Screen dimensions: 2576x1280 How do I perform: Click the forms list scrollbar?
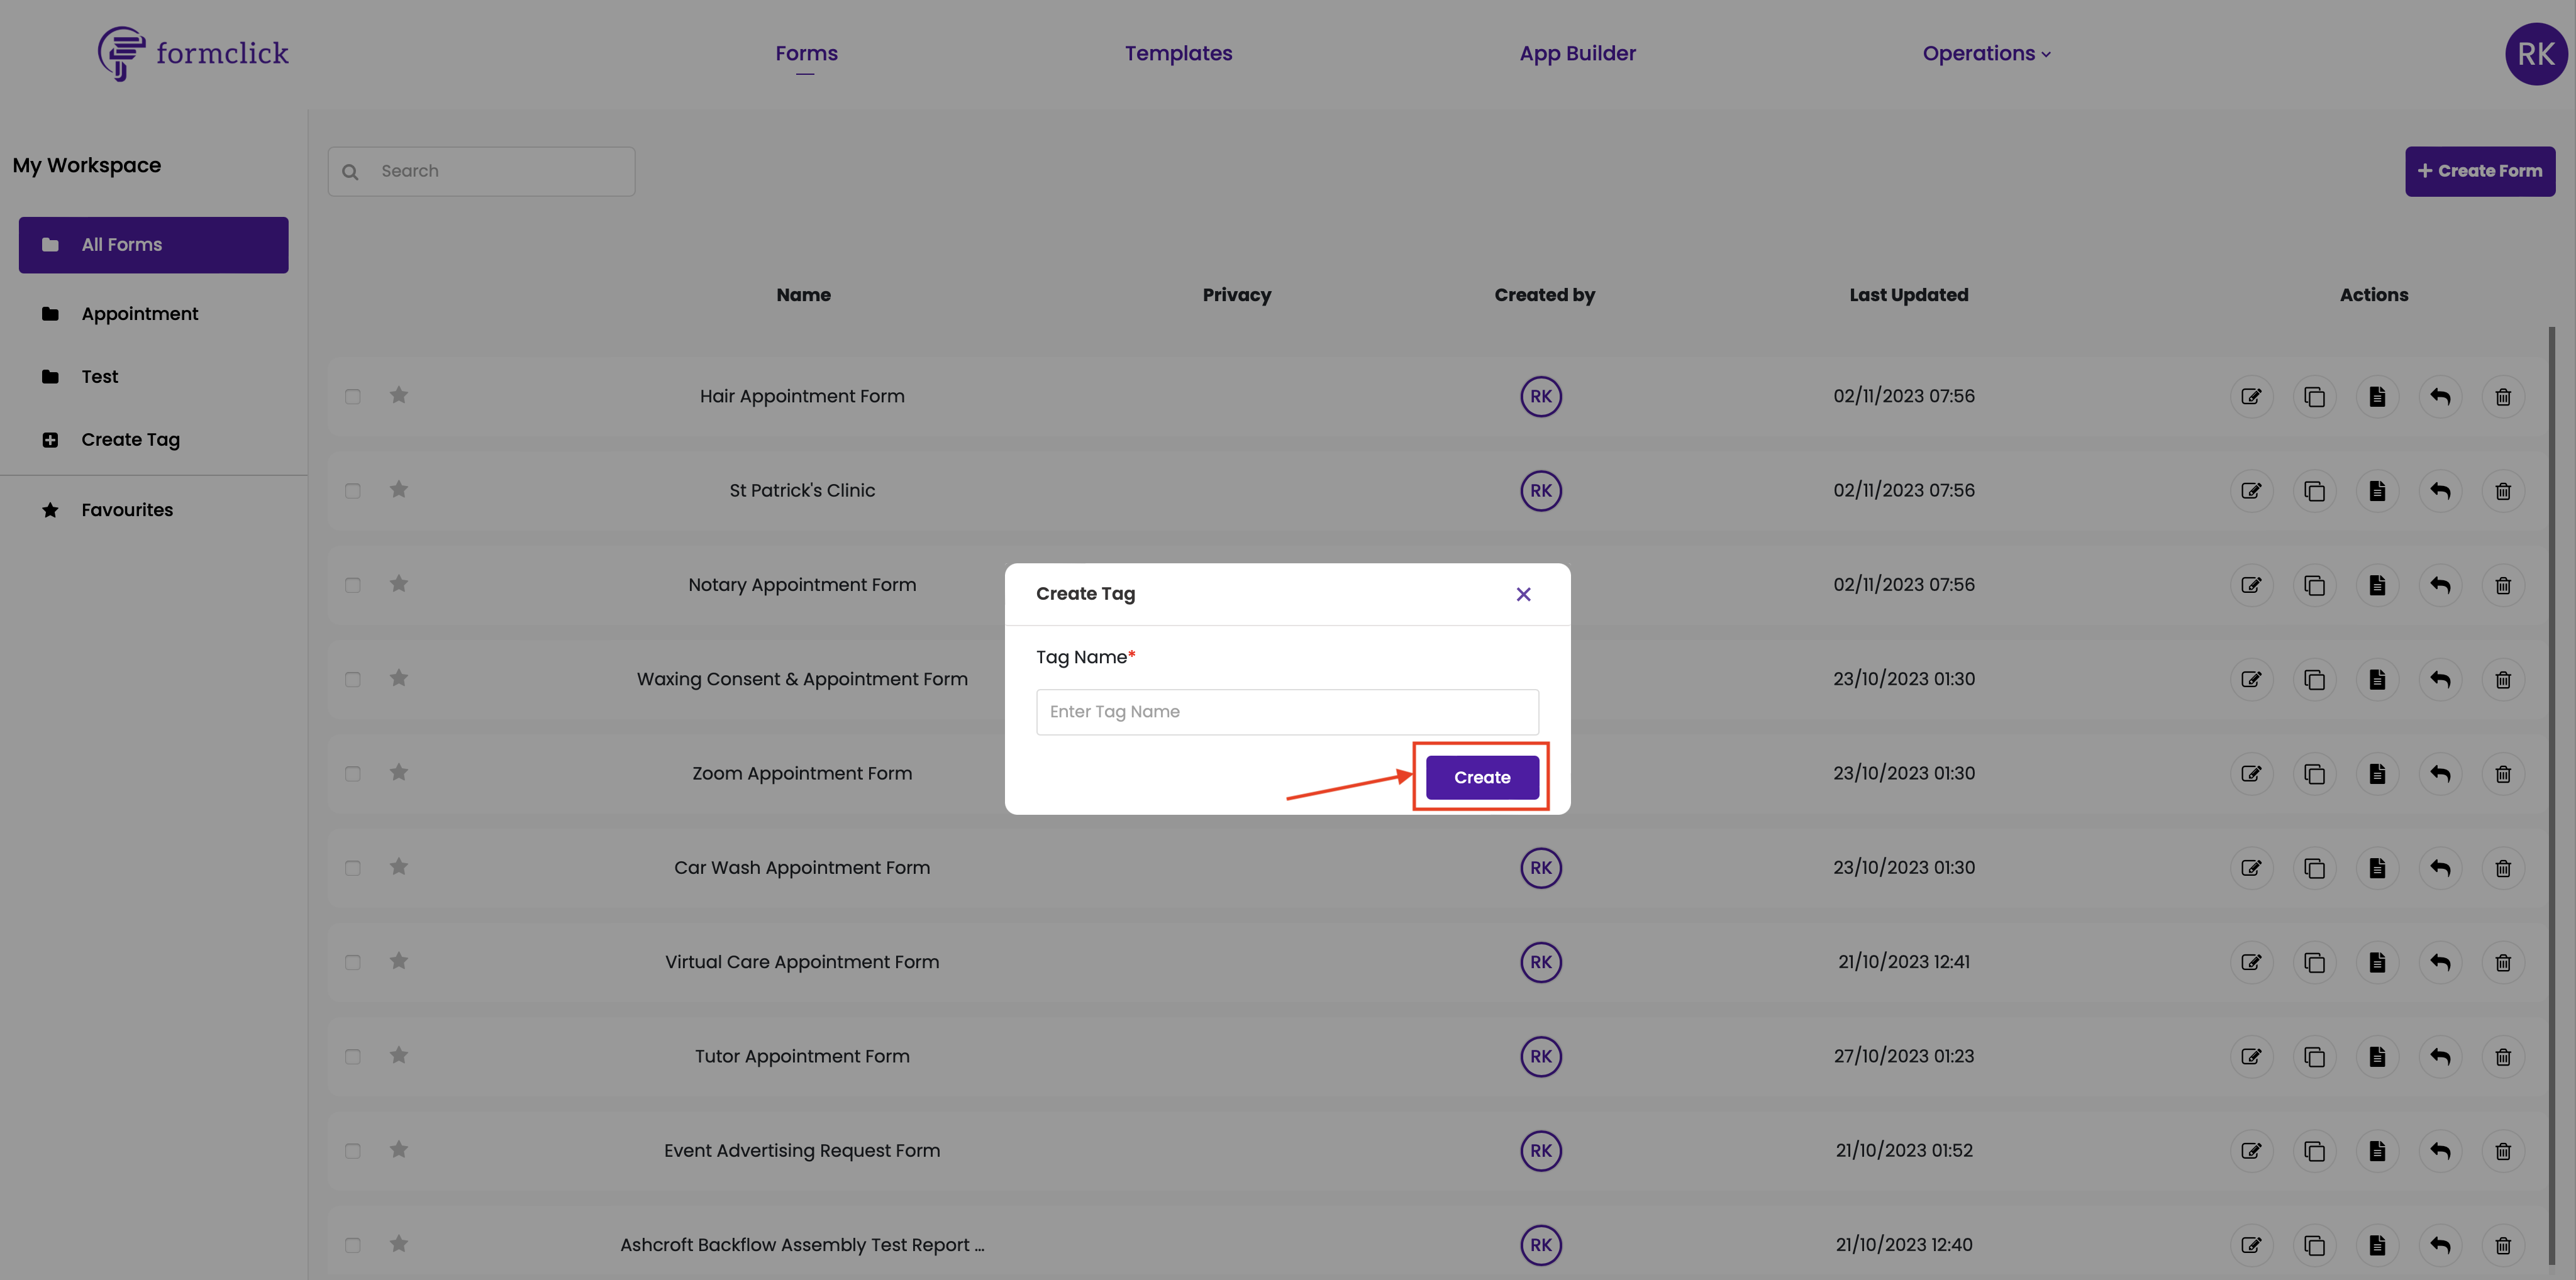[x=2552, y=795]
